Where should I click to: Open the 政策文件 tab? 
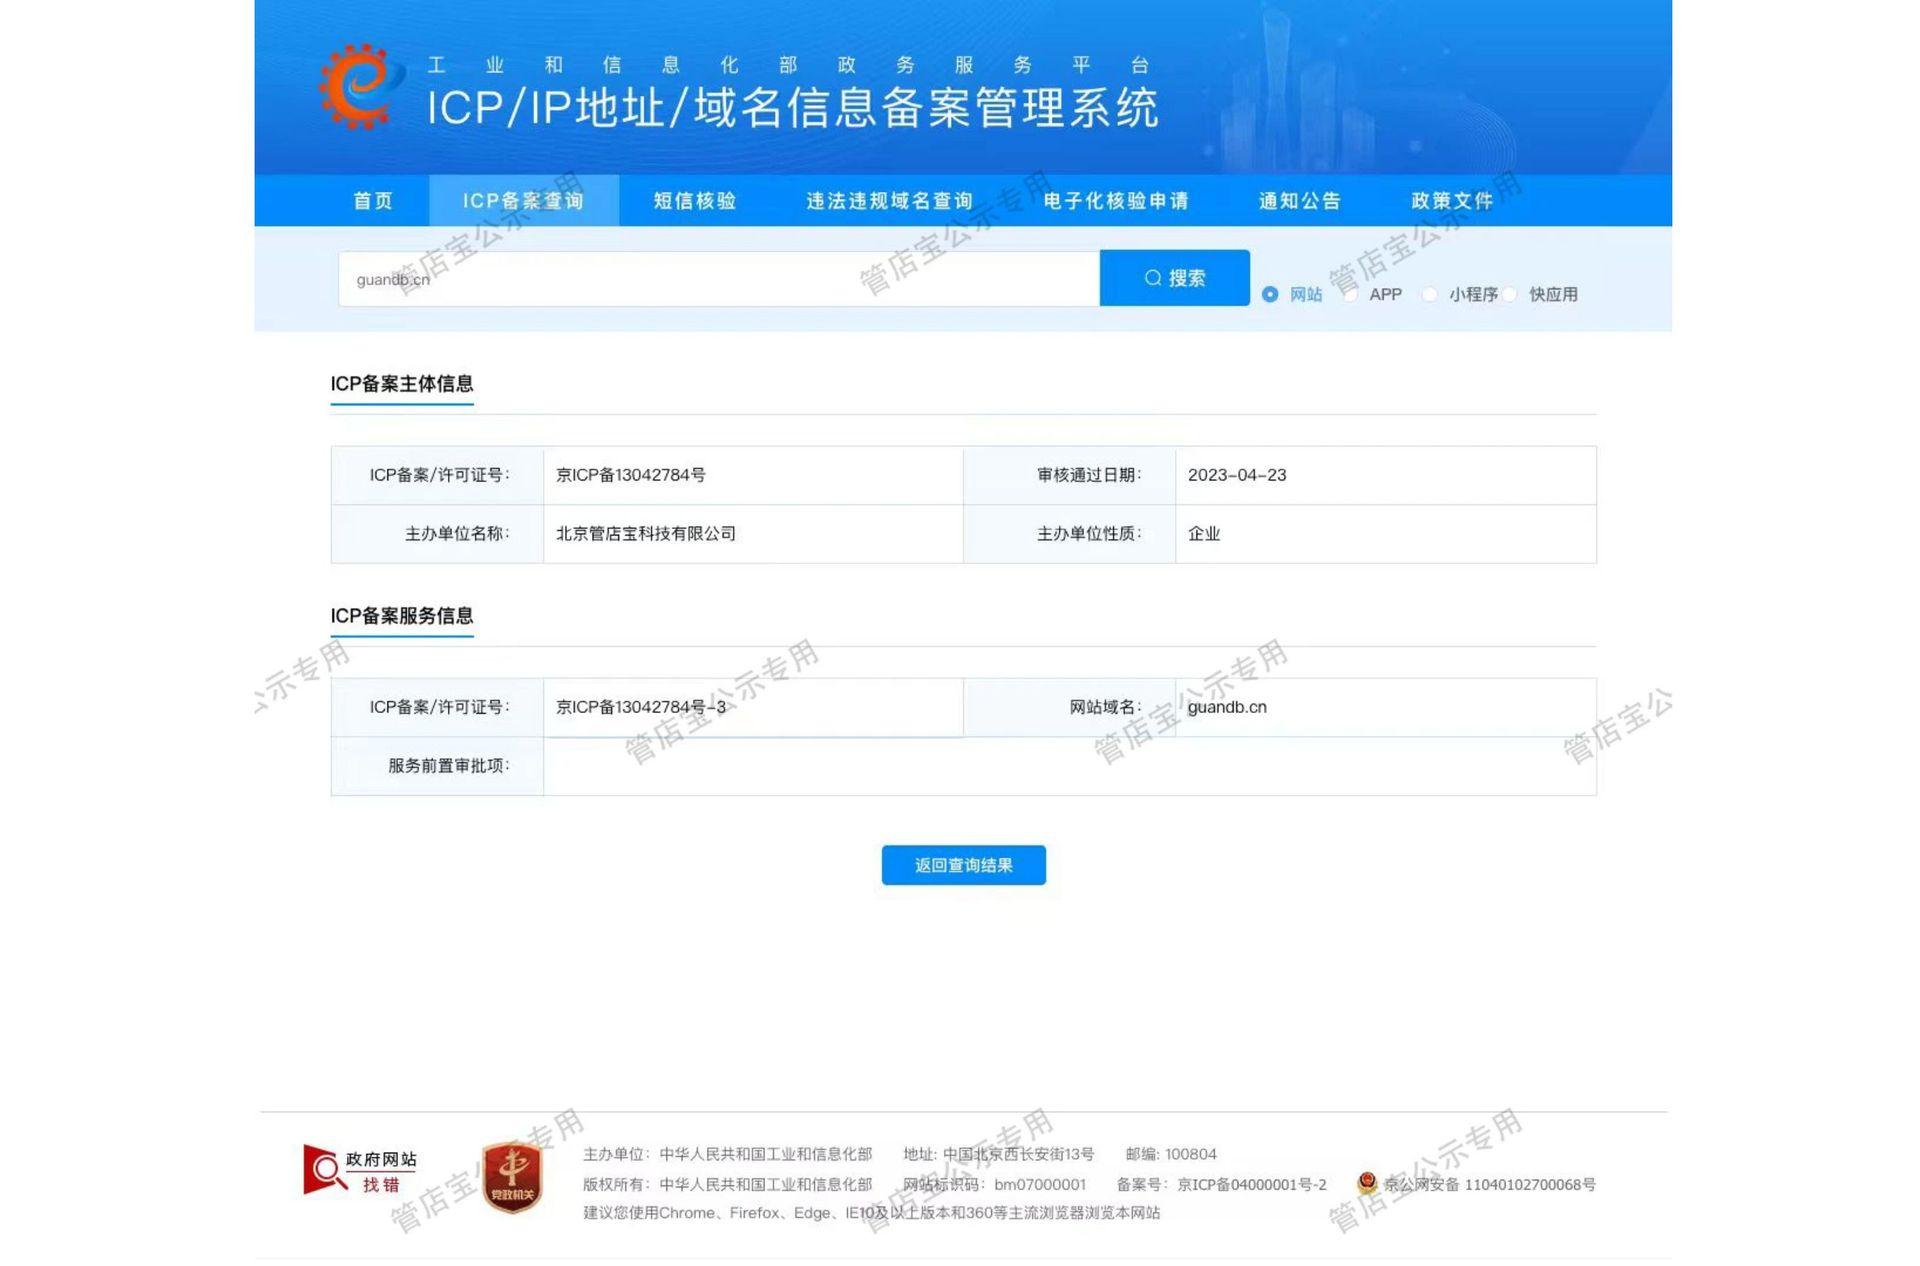(x=1452, y=201)
